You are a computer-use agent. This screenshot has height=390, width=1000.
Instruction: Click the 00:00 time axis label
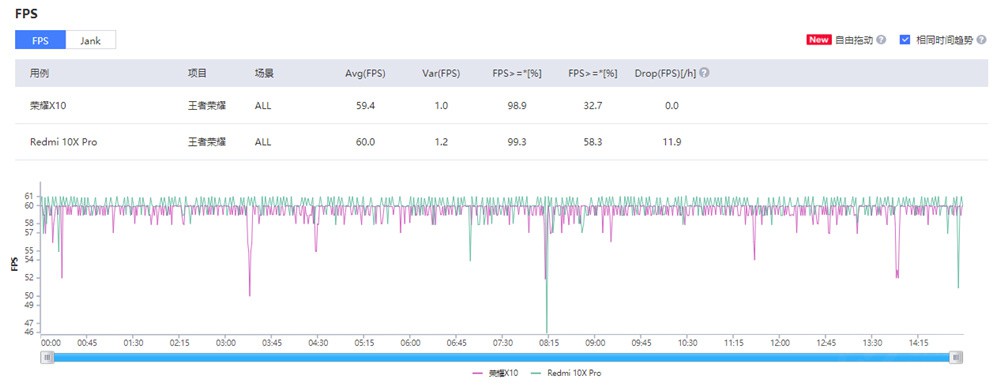[x=51, y=343]
